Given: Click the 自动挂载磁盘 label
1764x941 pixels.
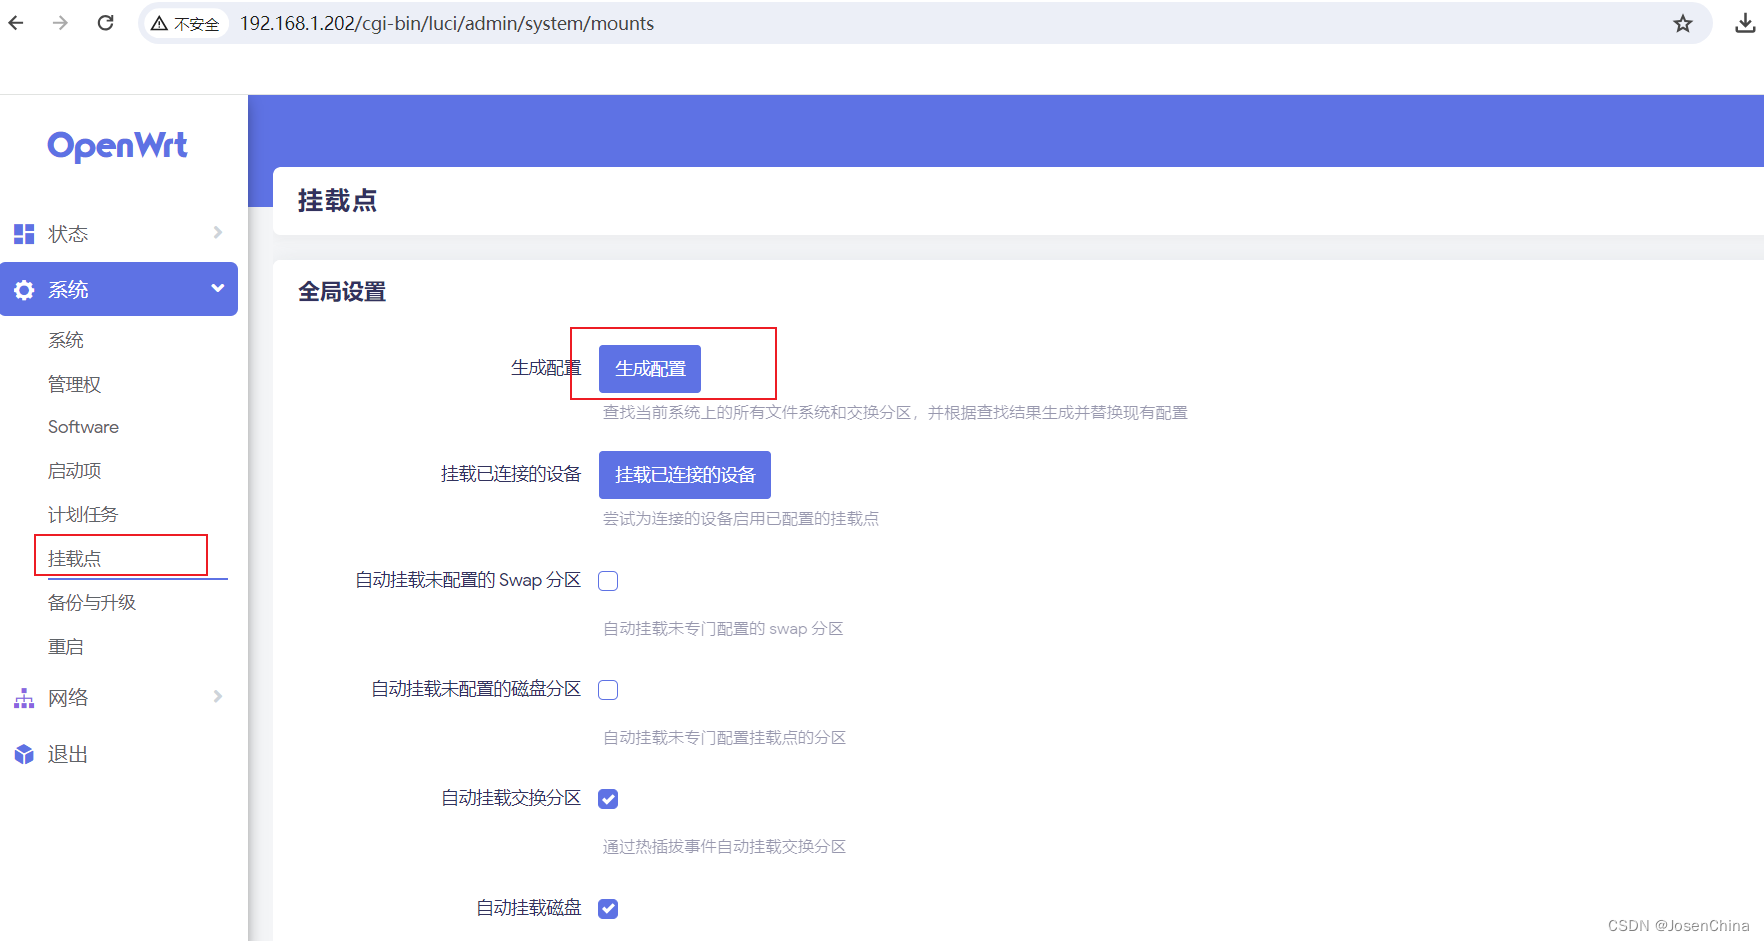Looking at the screenshot, I should pos(529,908).
